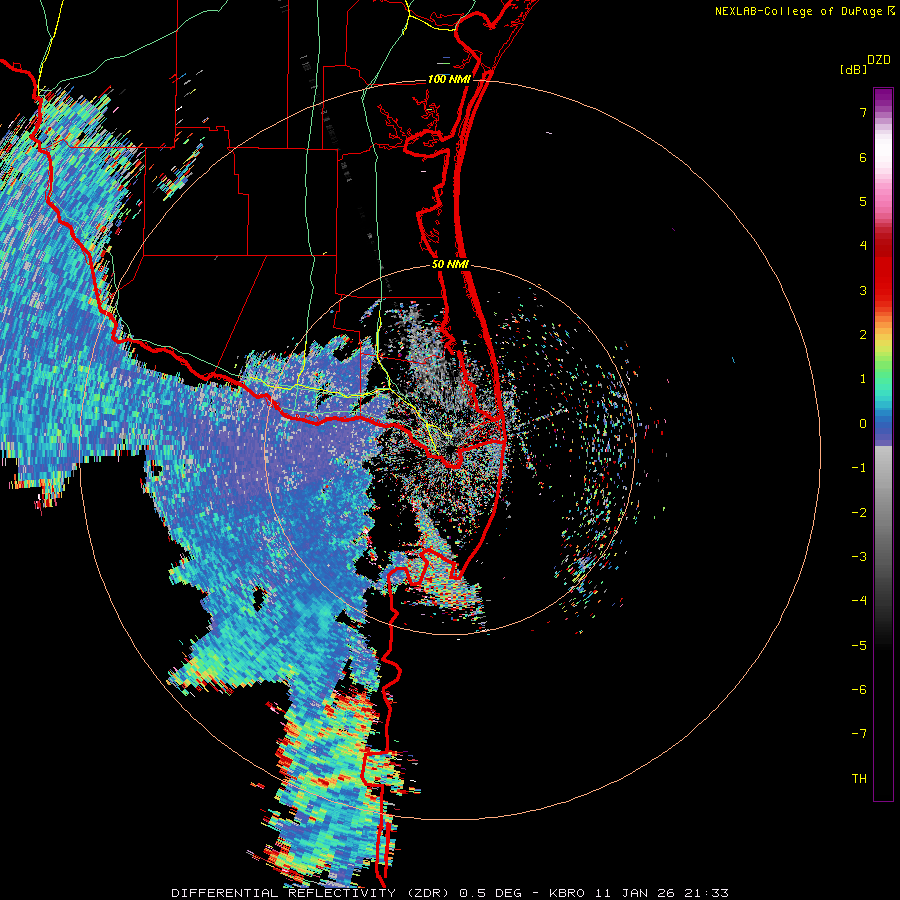This screenshot has height=900, width=900.
Task: Click the 3 value on the dB scale
Action: click(x=863, y=290)
